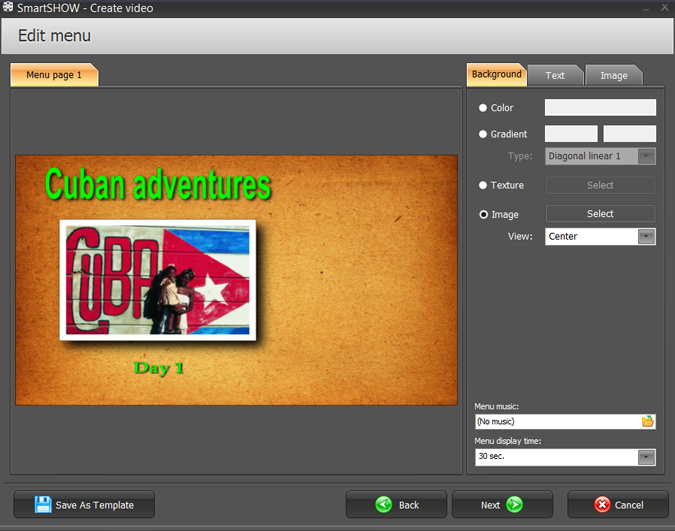The width and height of the screenshot is (675, 531).
Task: Click the green left arrow Back icon
Action: tap(384, 504)
